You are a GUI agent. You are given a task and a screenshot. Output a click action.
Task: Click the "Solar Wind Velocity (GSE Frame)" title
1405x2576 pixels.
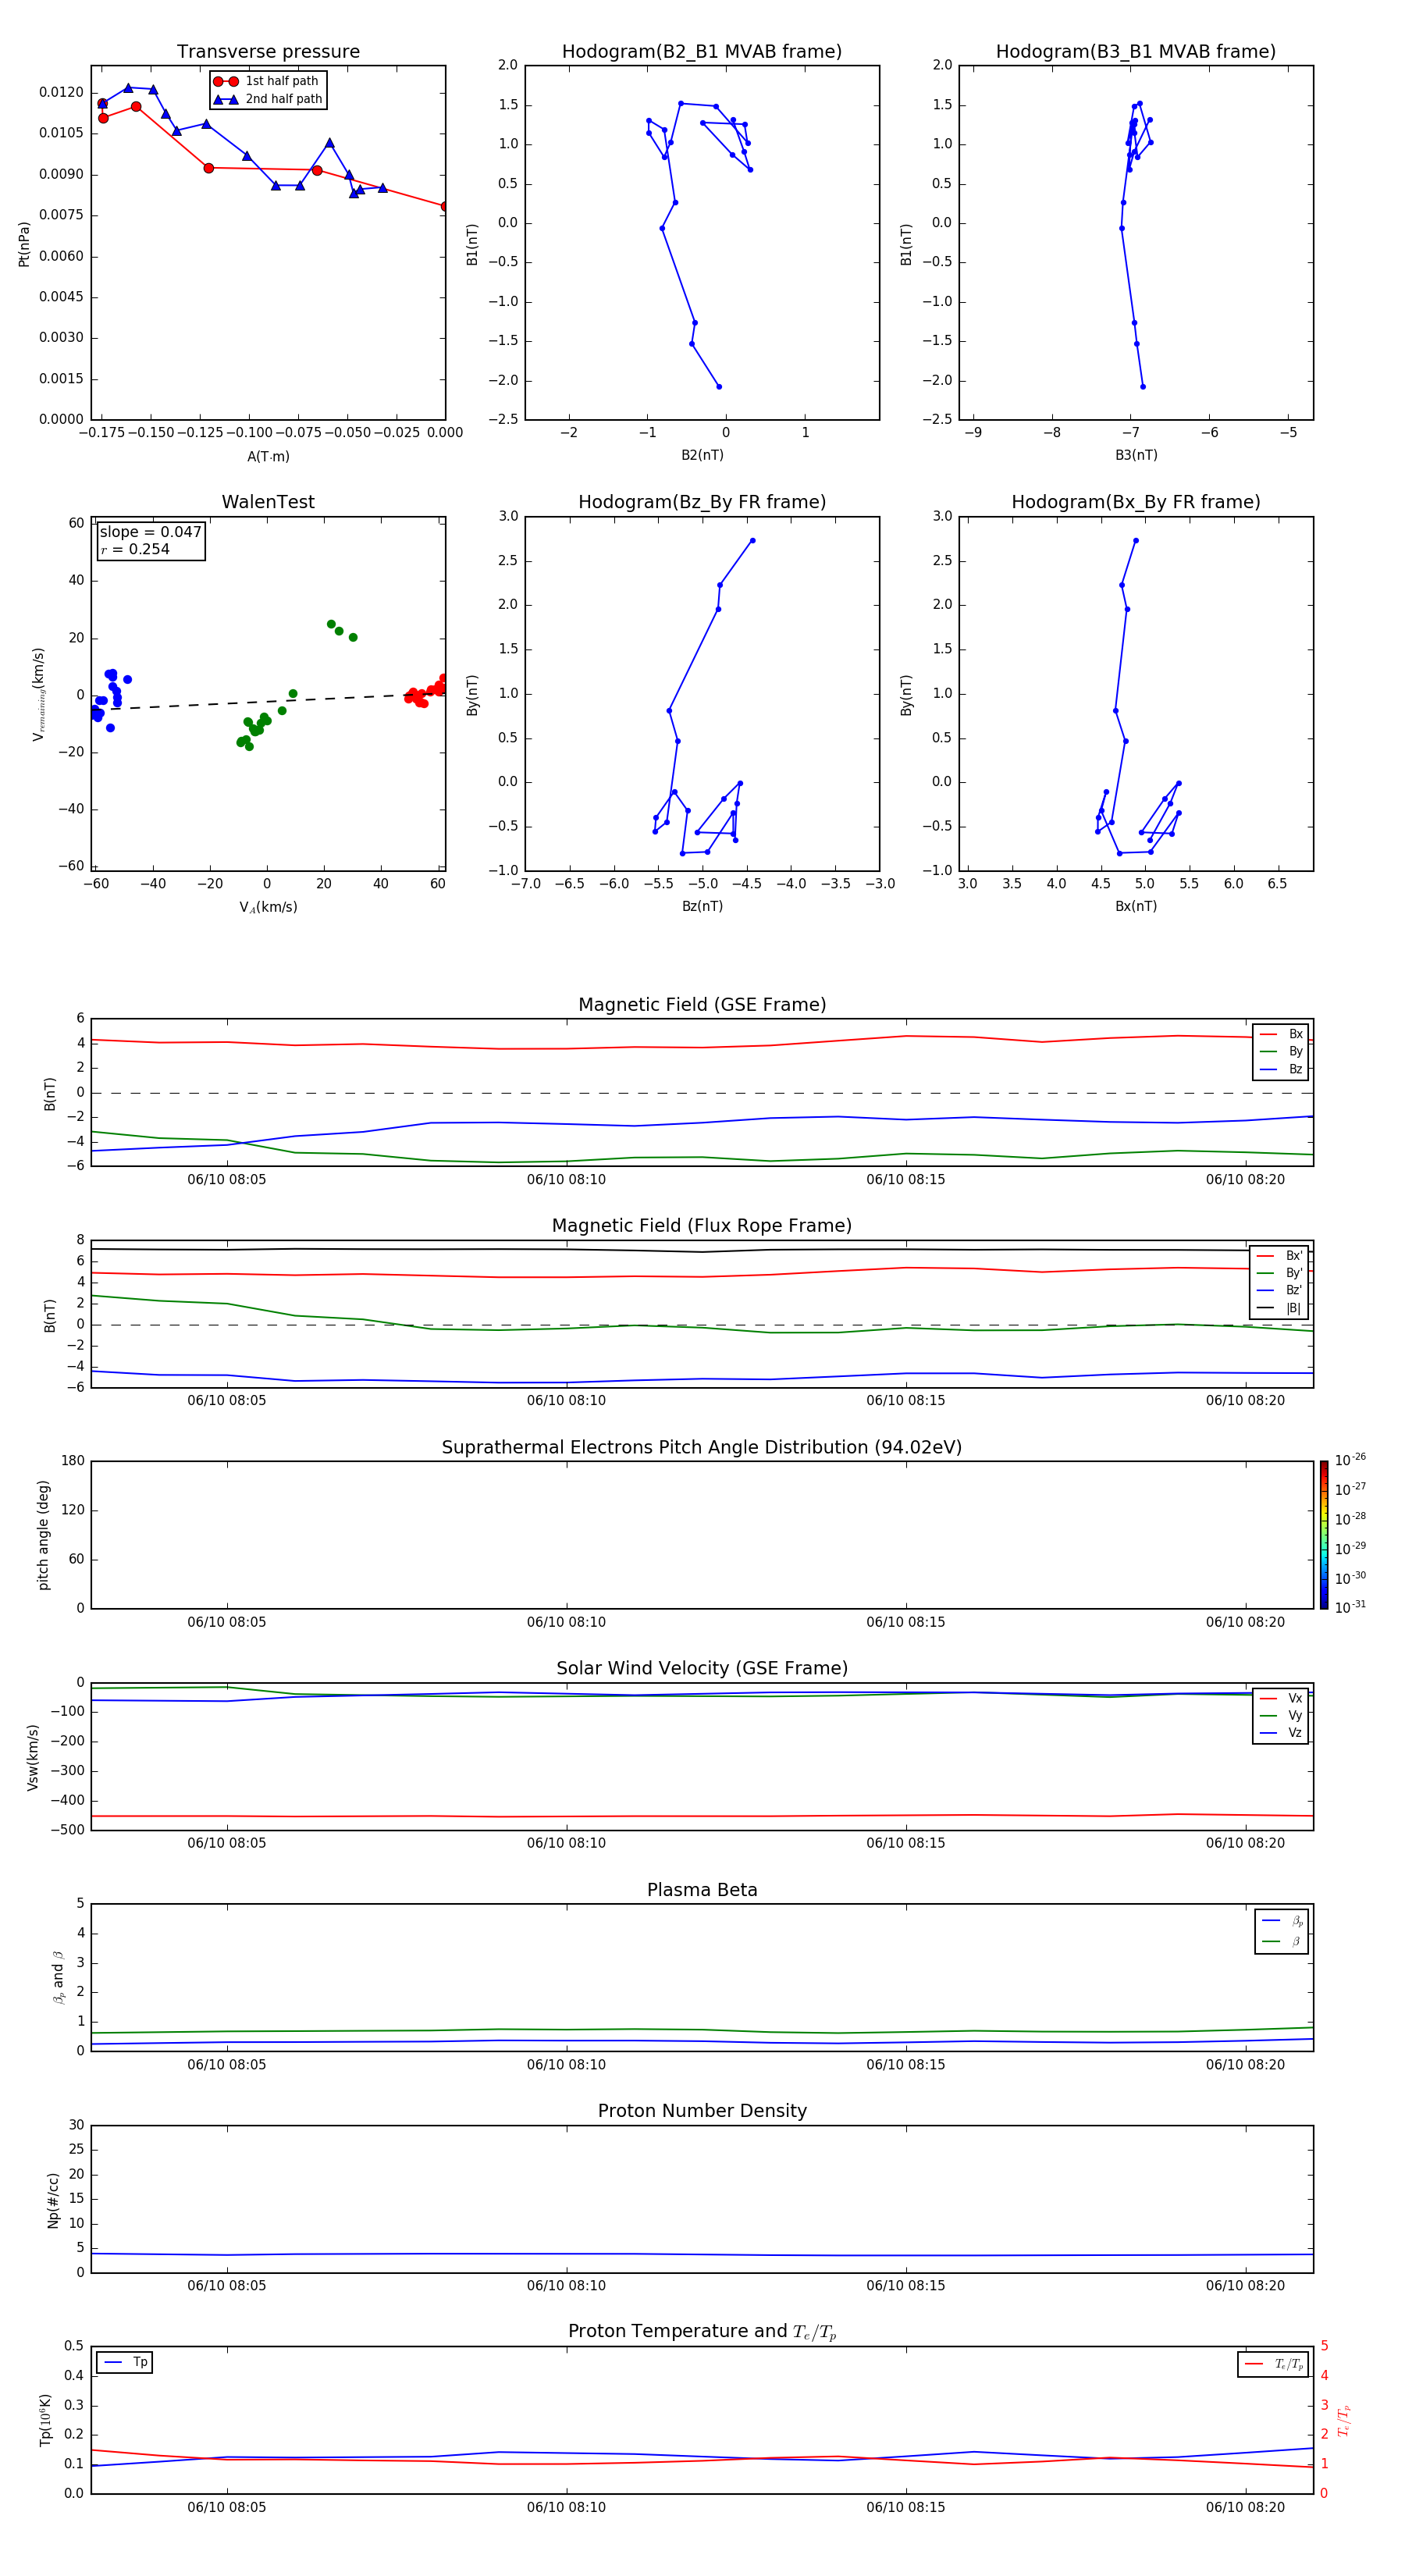[x=702, y=1668]
